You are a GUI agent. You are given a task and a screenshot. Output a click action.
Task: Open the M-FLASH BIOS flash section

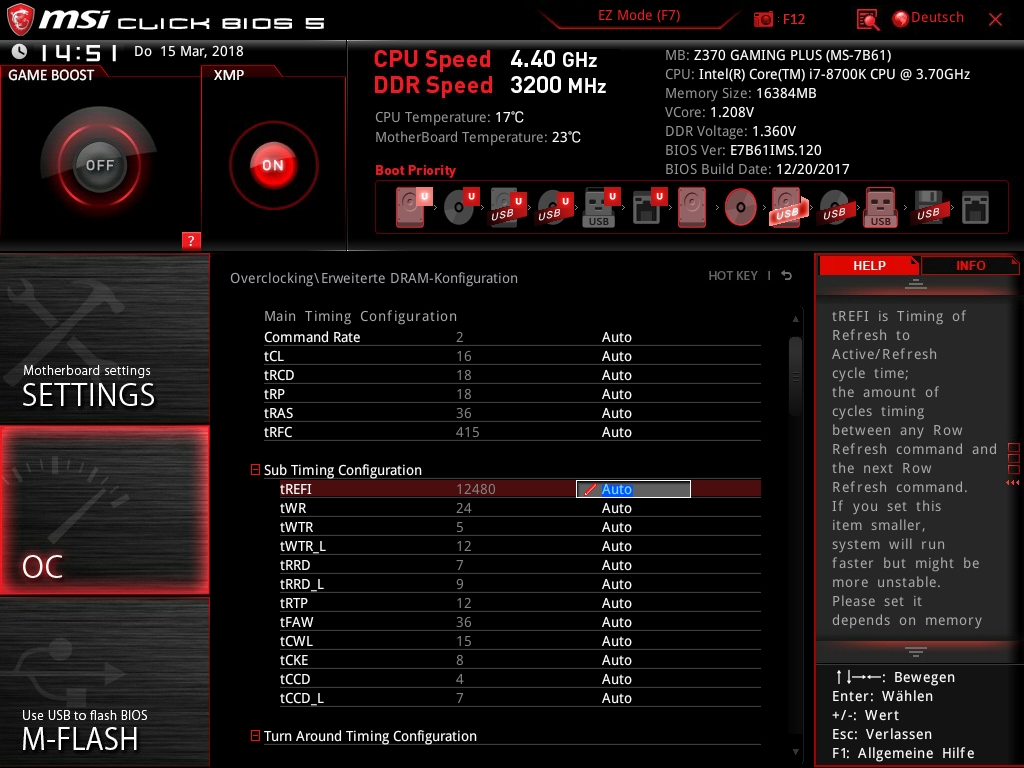104,682
